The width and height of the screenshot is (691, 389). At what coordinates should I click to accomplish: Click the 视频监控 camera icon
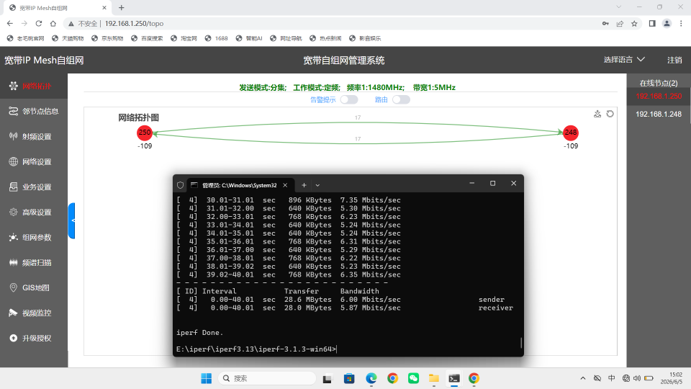coord(13,313)
